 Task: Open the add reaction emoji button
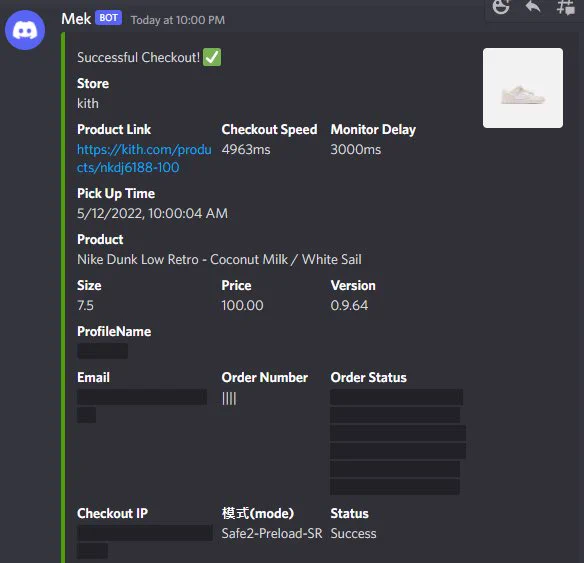(501, 6)
